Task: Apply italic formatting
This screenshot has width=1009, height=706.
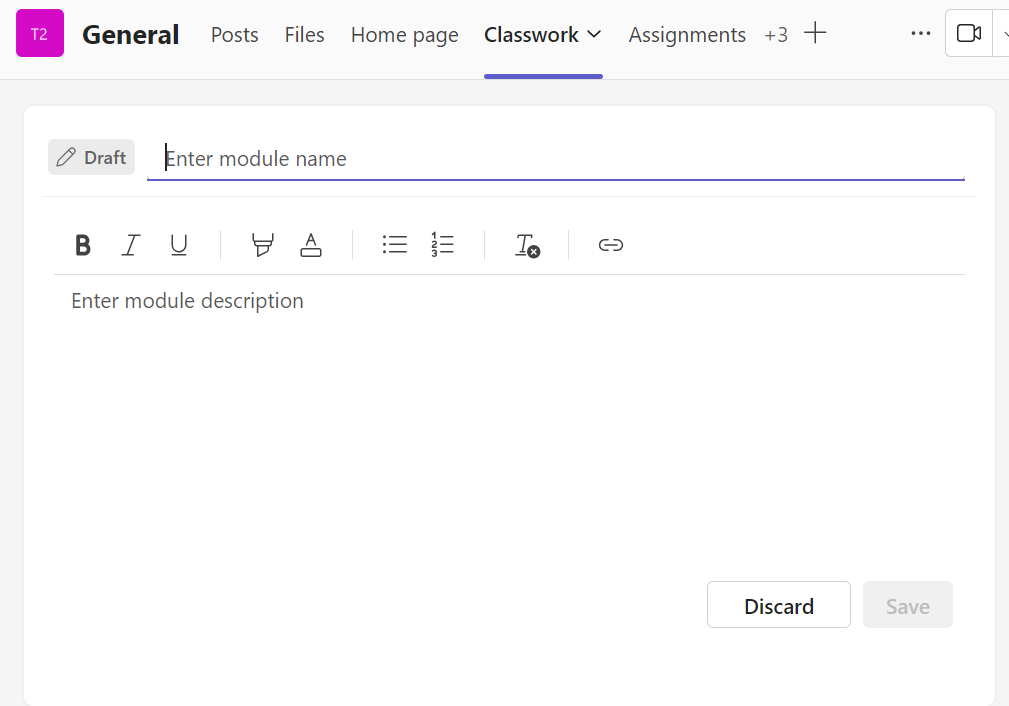Action: click(x=130, y=245)
